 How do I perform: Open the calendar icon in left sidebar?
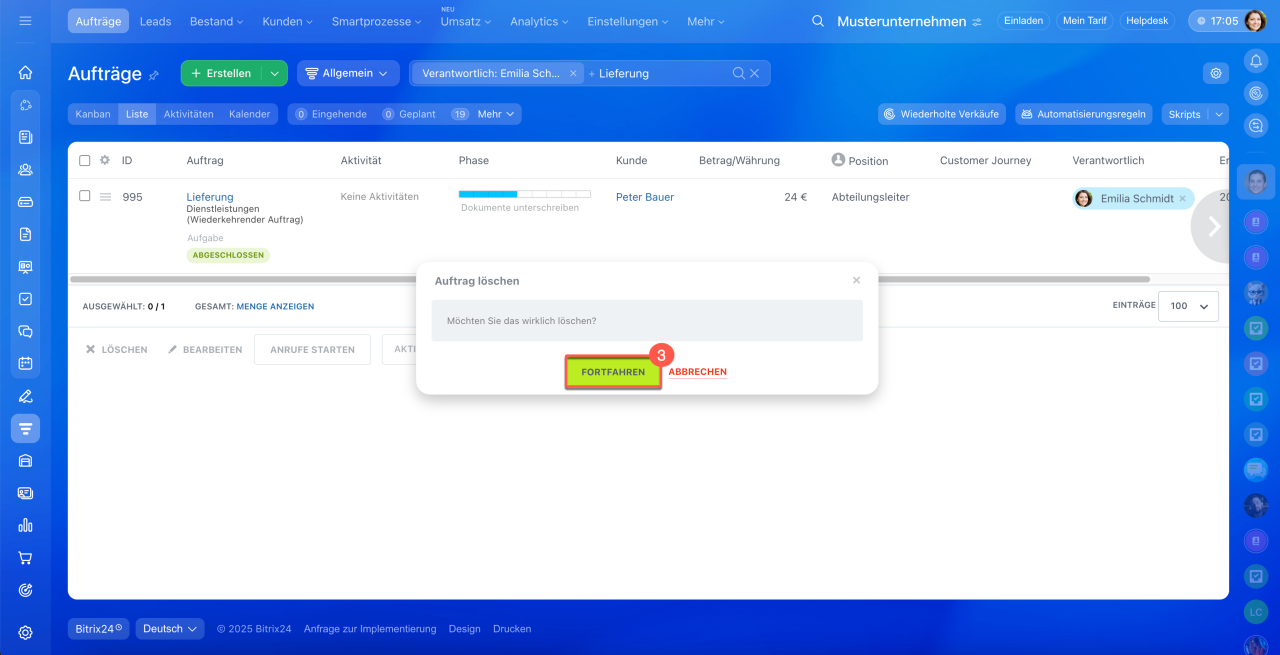[26, 363]
